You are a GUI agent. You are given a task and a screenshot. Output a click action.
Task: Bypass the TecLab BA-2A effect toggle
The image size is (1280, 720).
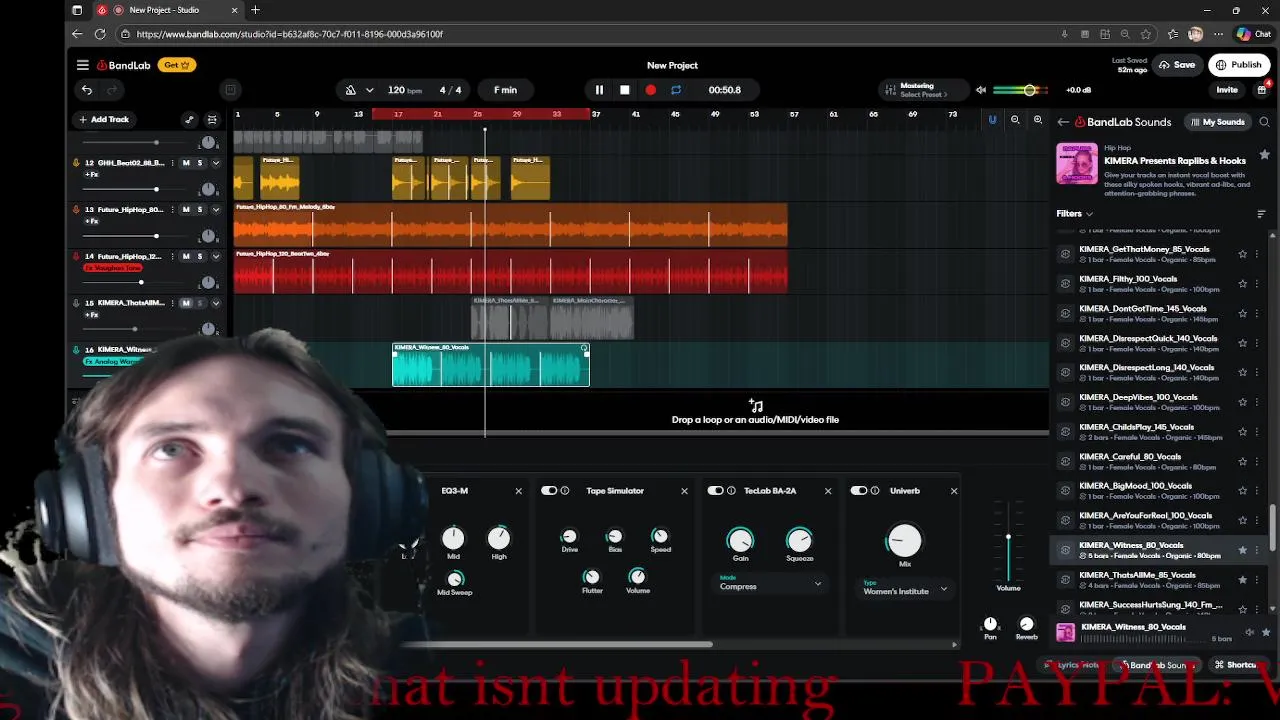[x=715, y=491]
